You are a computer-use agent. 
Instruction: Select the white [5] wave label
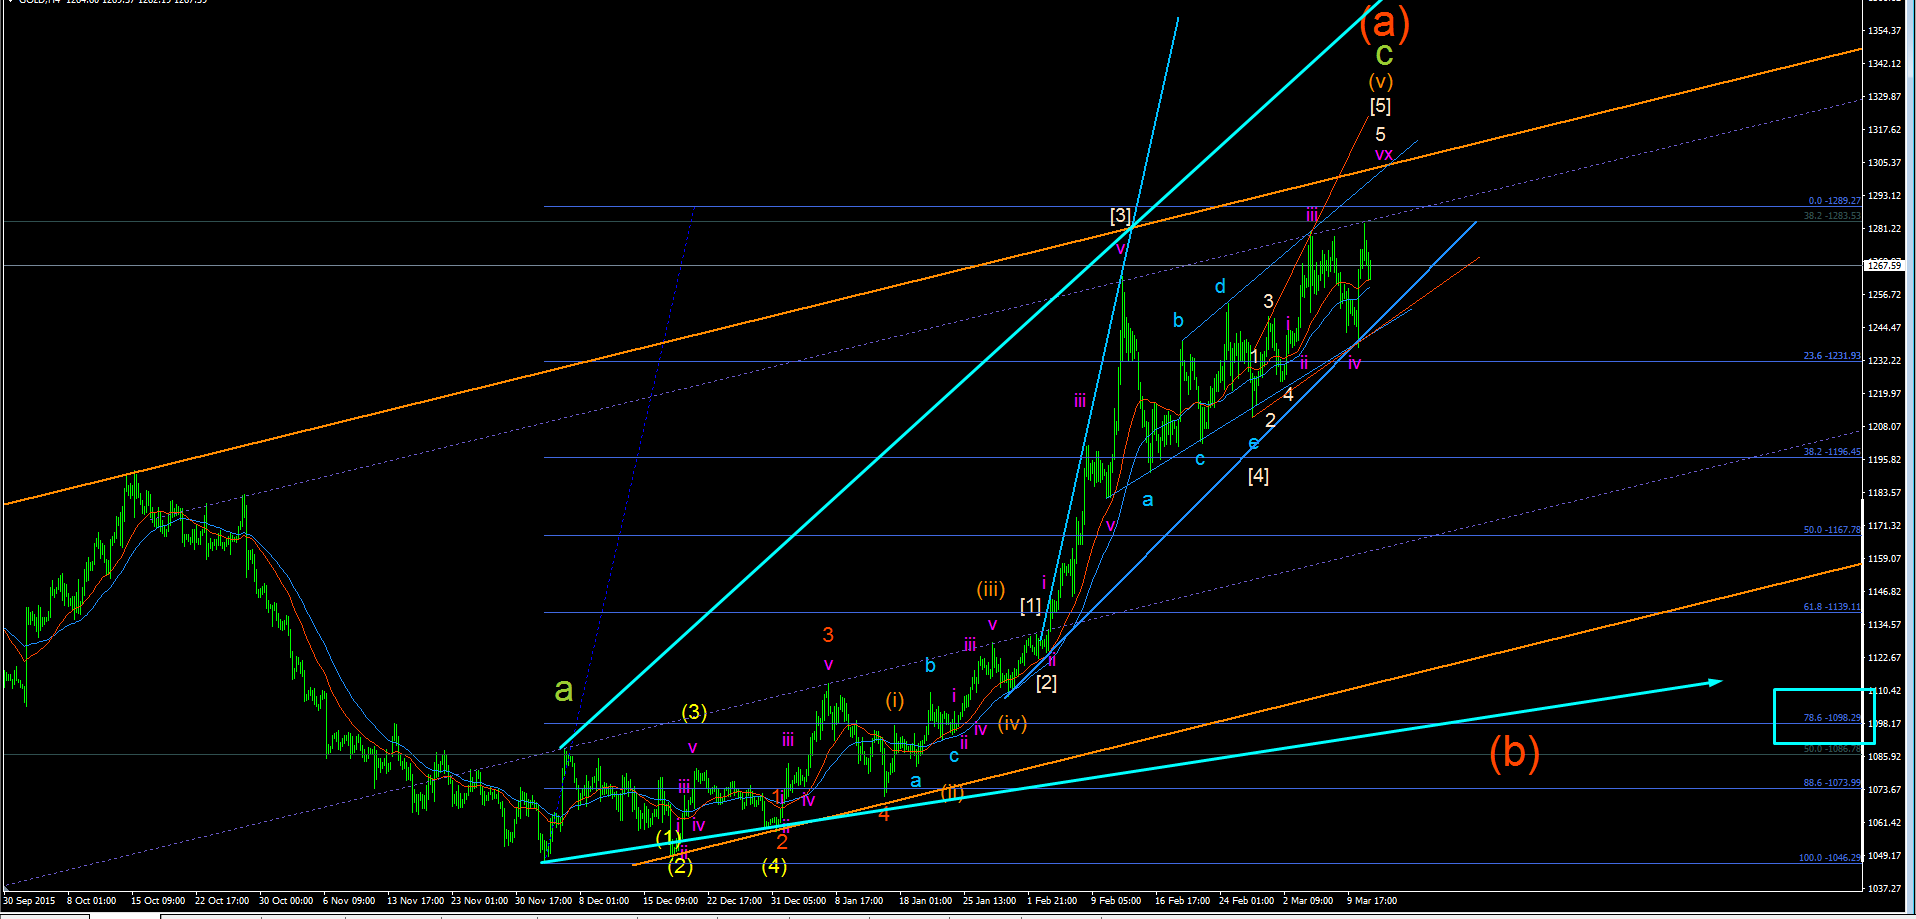[x=1380, y=106]
